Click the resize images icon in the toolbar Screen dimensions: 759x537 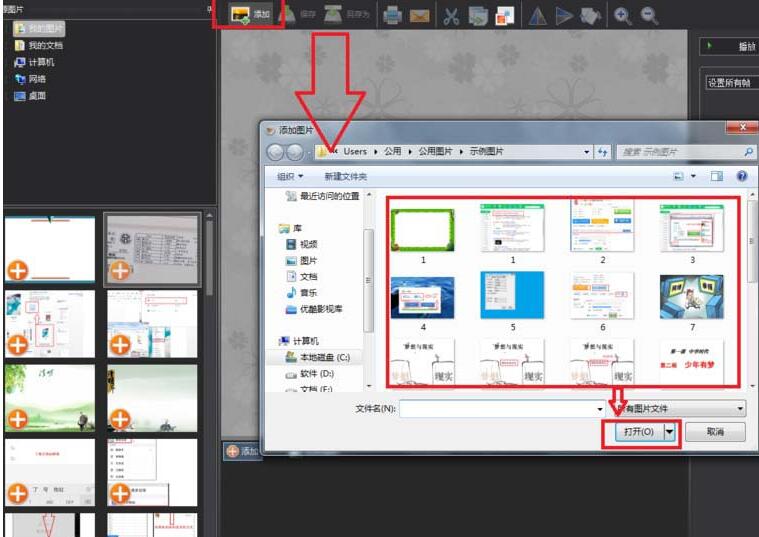(x=478, y=16)
